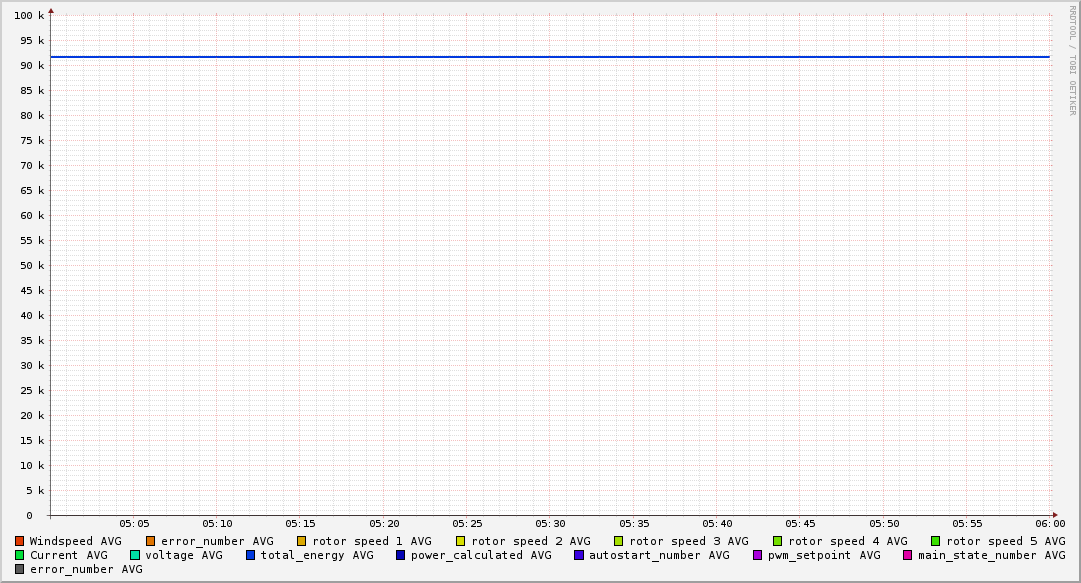
Task: Click the 05:30 time axis label
Action: (550, 524)
